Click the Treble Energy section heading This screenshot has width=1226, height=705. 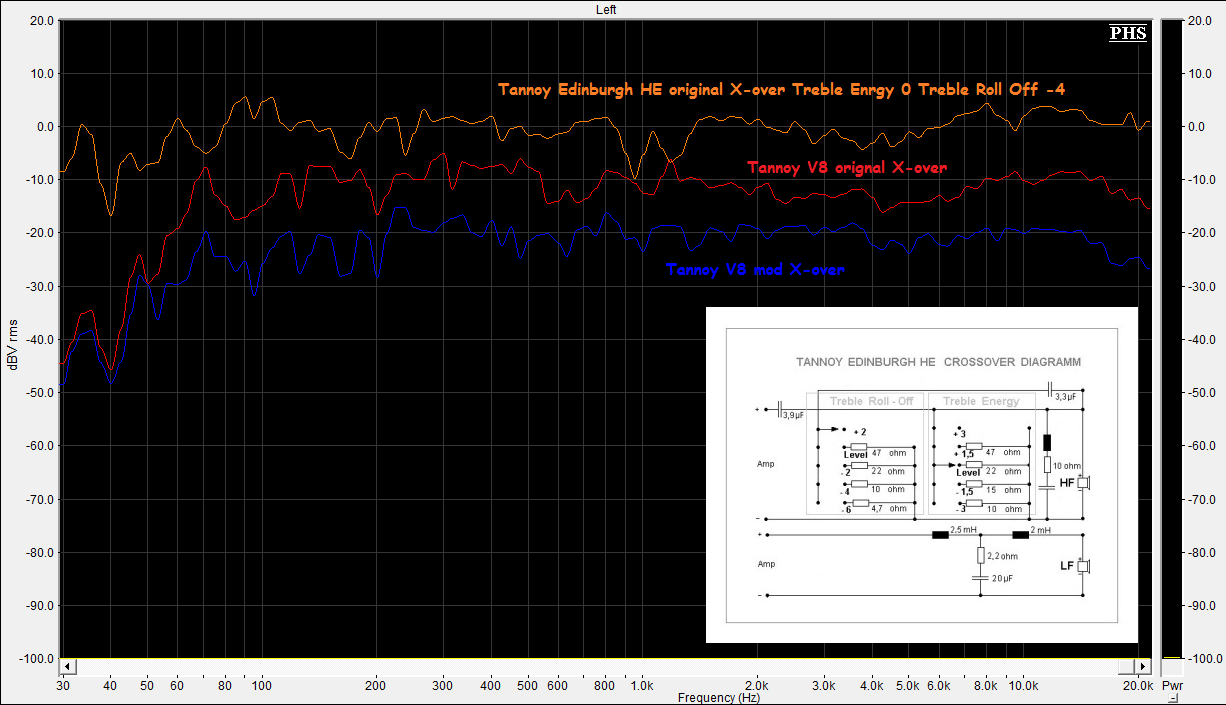click(x=981, y=401)
